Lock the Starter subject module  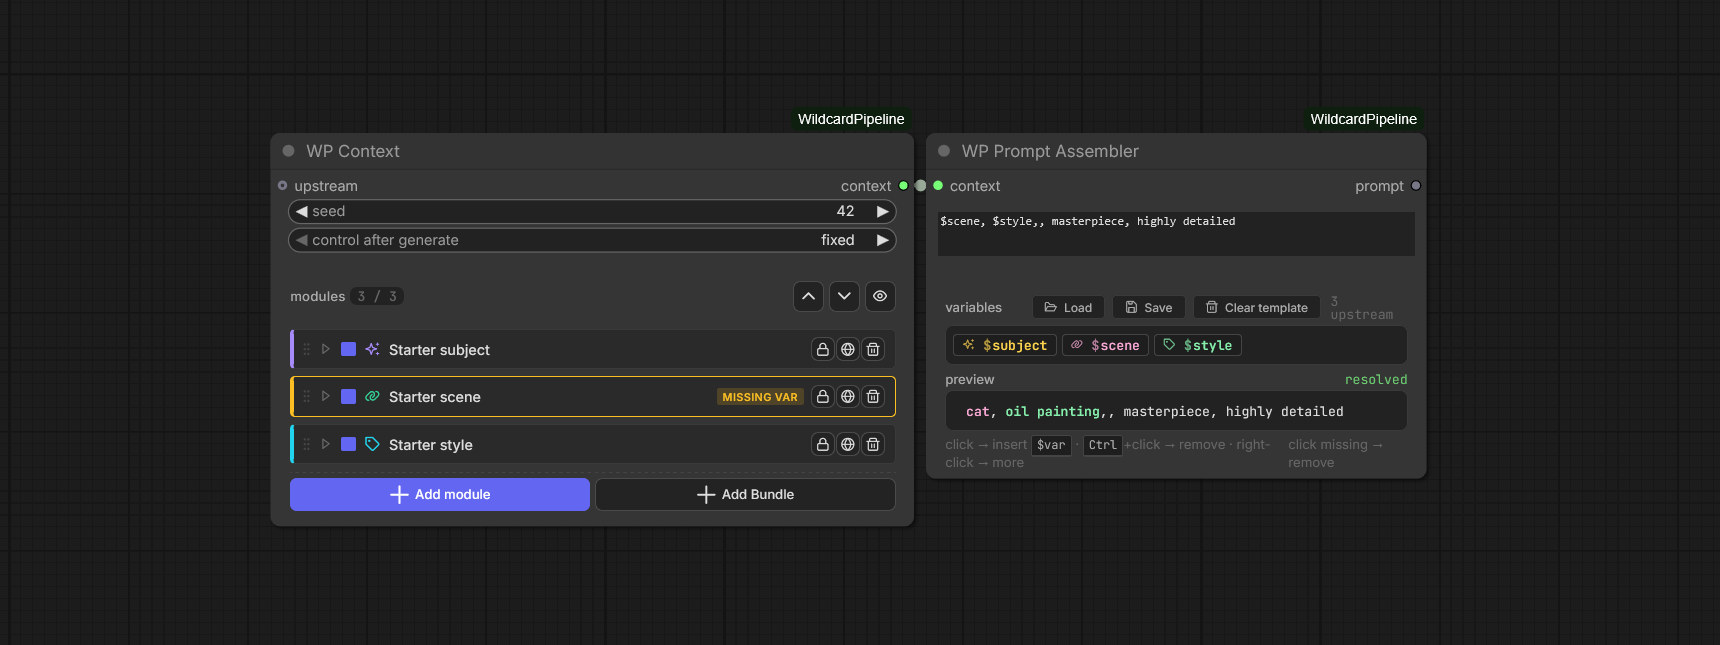tap(822, 349)
